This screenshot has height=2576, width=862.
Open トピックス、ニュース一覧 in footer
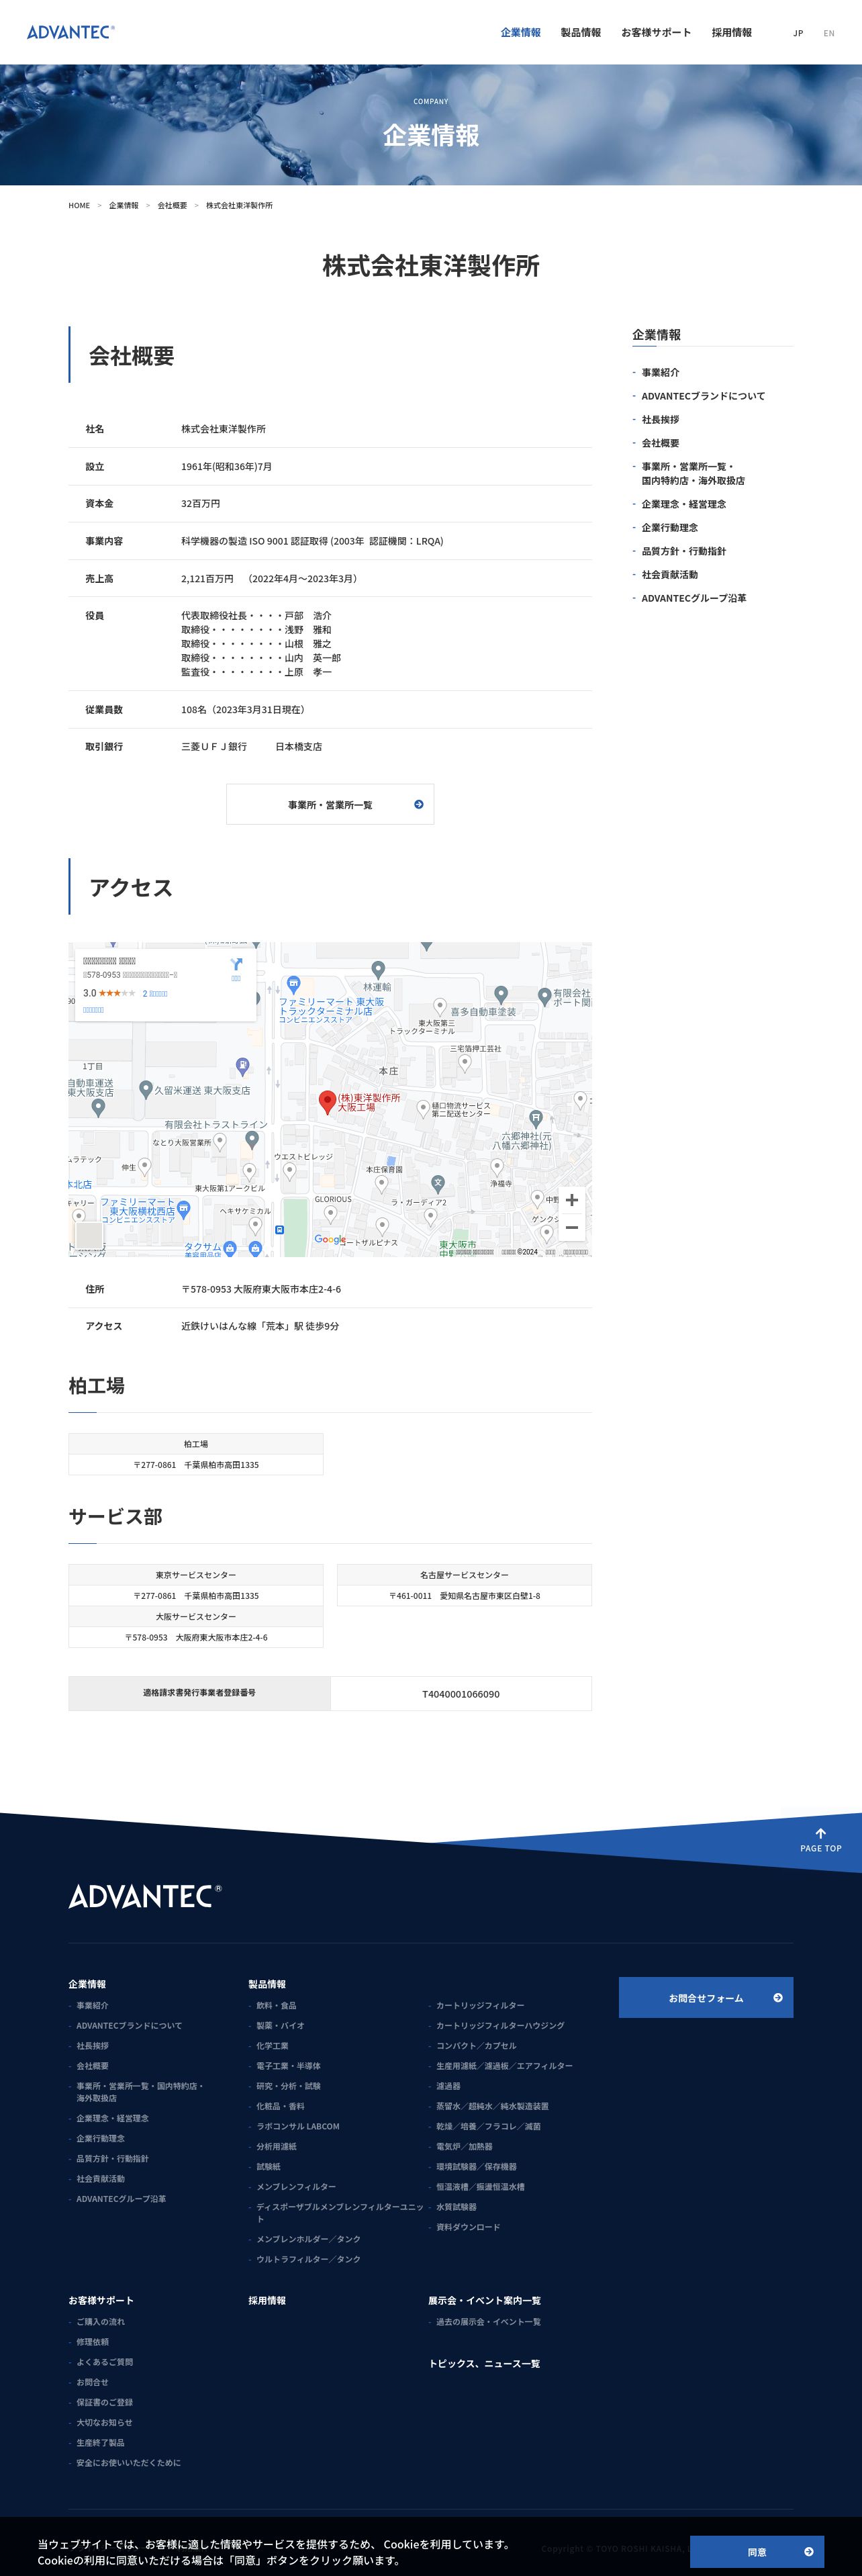[x=484, y=2363]
